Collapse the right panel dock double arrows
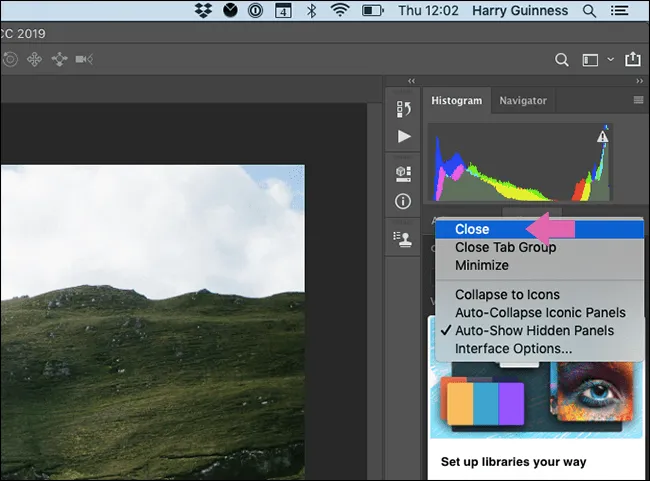 coord(638,81)
